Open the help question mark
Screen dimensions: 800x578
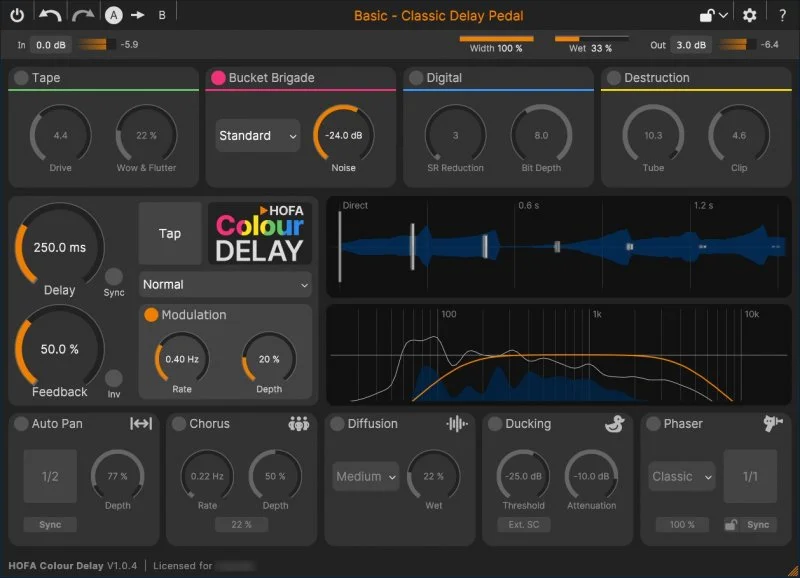pyautogui.click(x=782, y=15)
